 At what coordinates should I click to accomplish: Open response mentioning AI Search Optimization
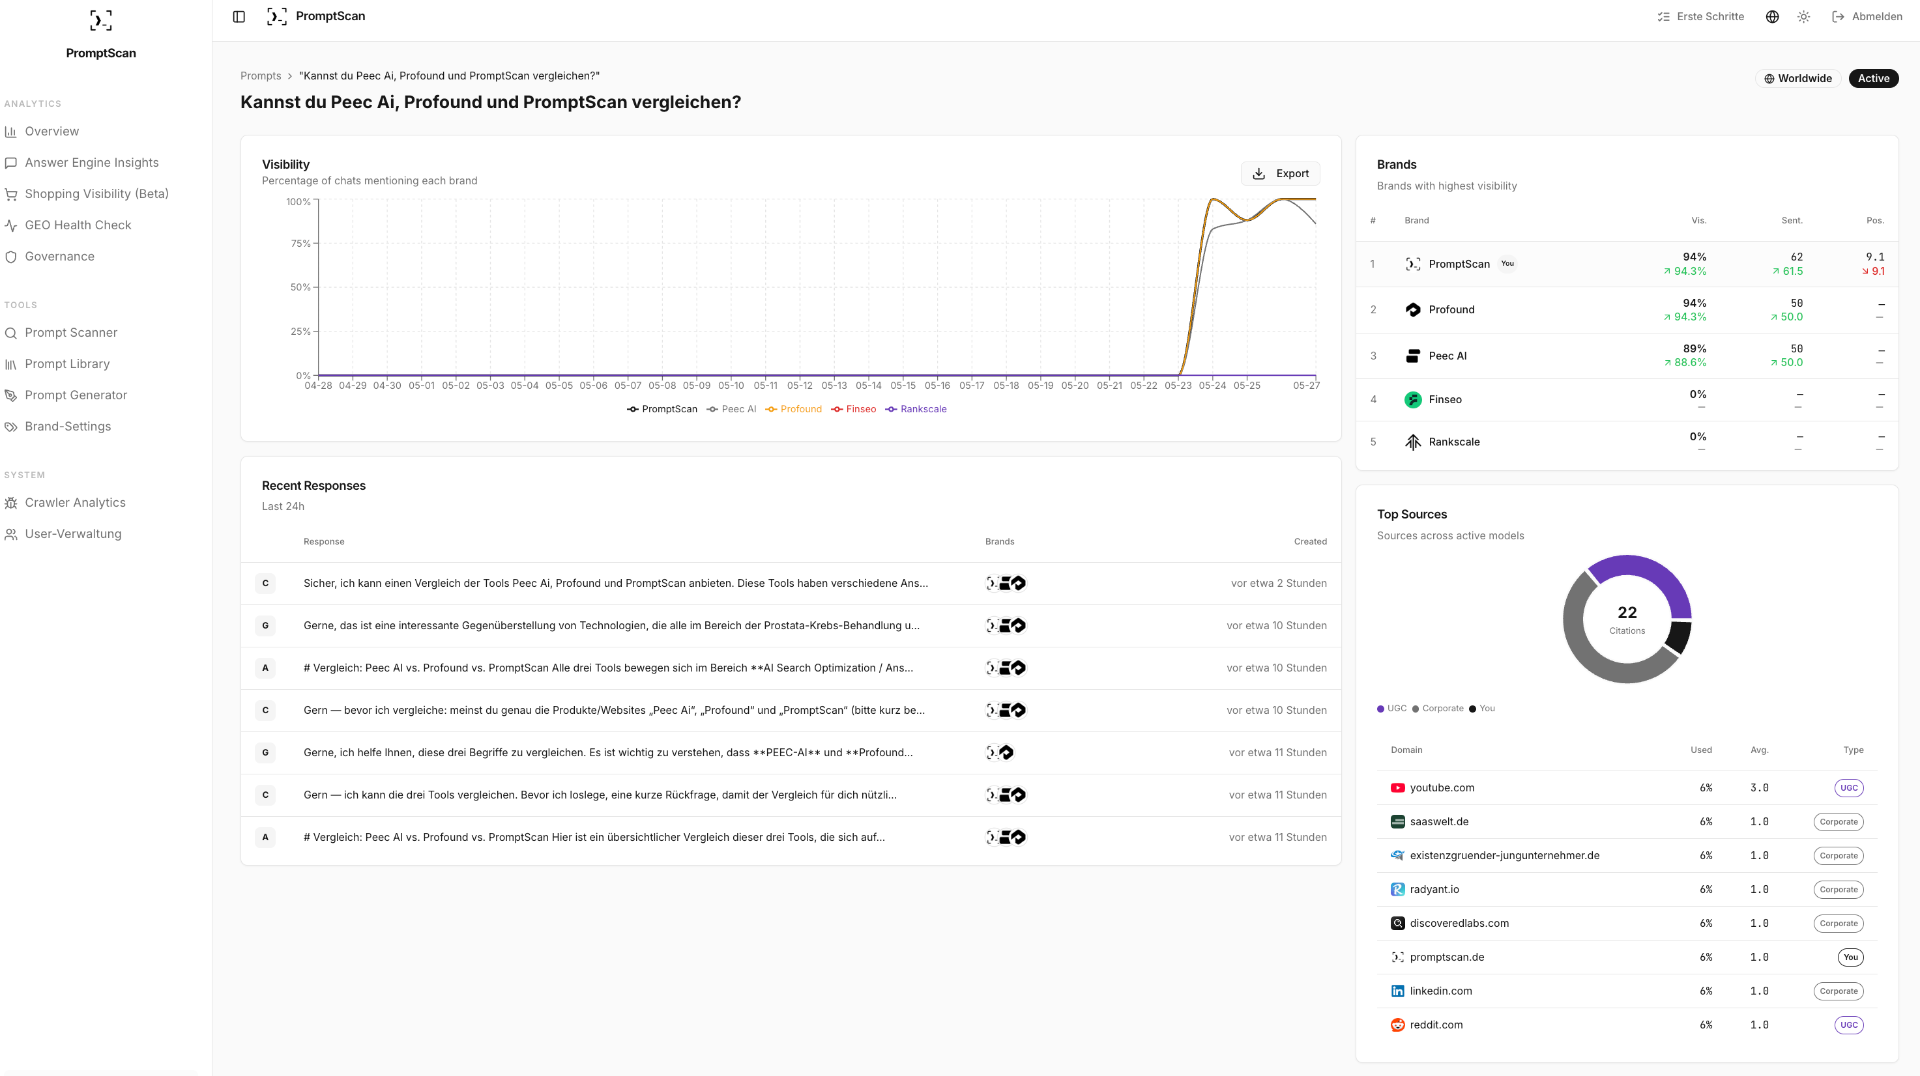[791, 668]
